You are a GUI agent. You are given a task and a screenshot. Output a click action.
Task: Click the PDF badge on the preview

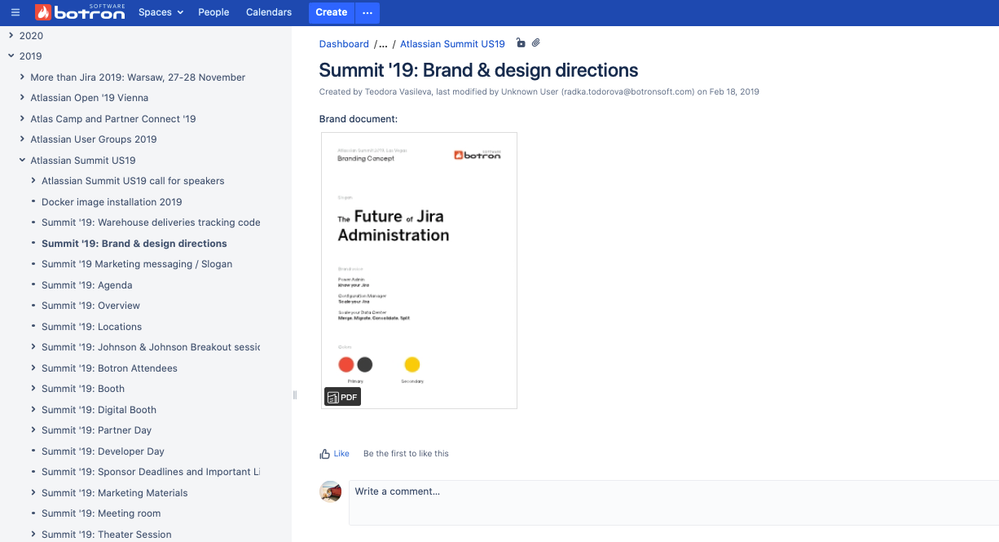(x=343, y=397)
